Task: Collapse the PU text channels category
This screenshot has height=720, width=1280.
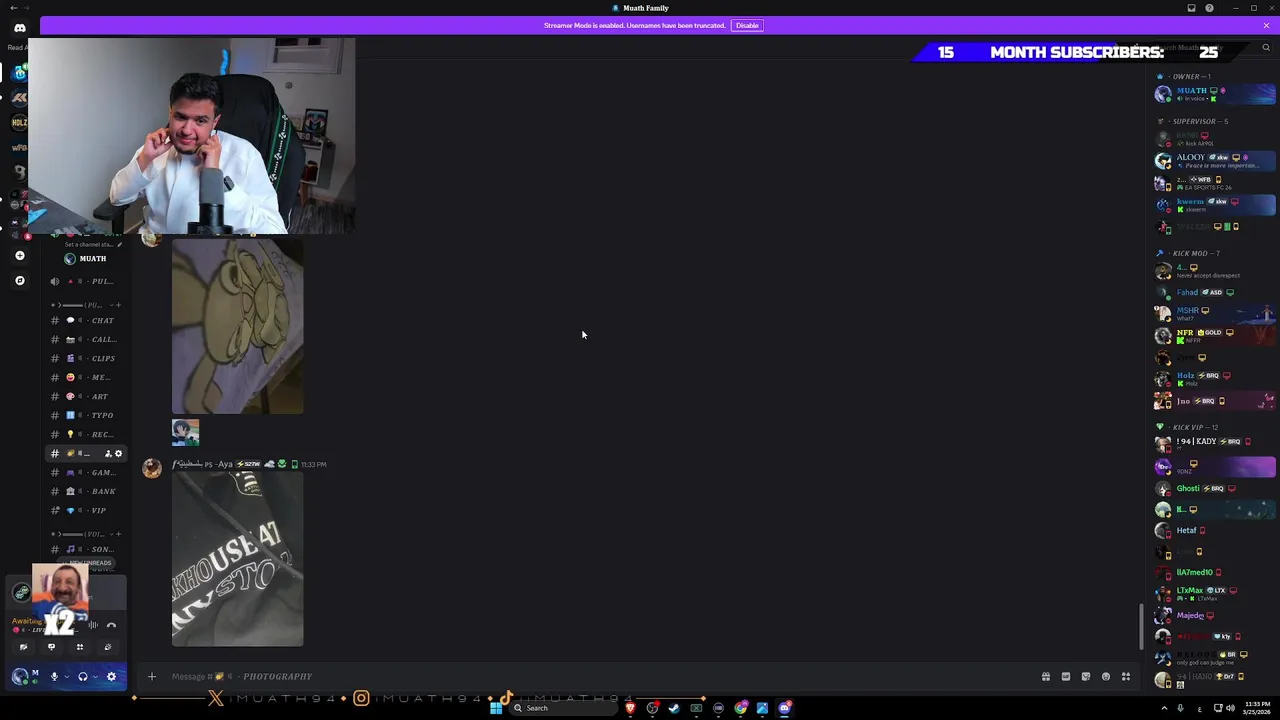Action: click(80, 304)
